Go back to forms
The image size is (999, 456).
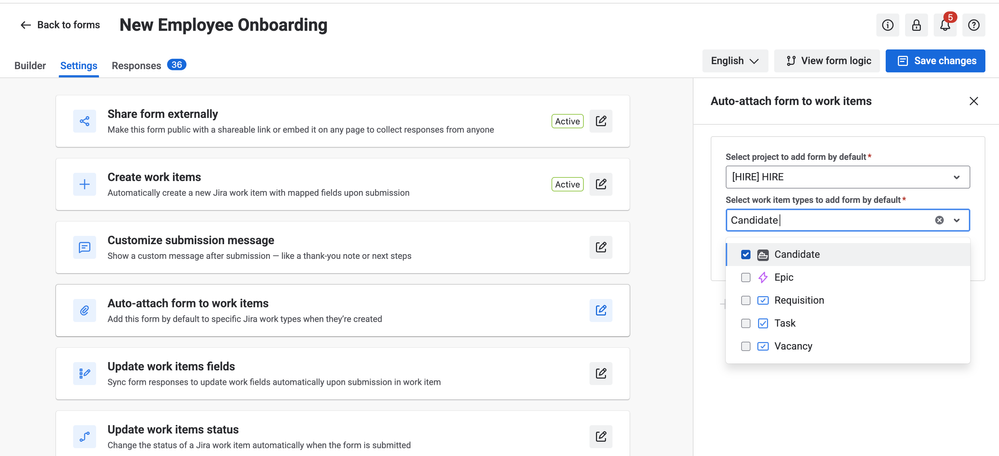(60, 25)
